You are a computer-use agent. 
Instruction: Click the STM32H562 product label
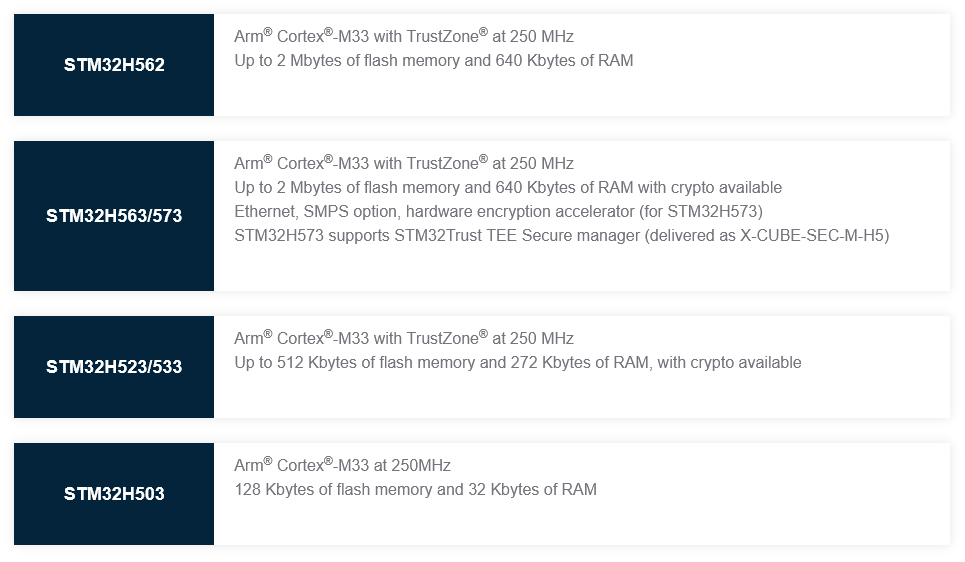click(114, 65)
